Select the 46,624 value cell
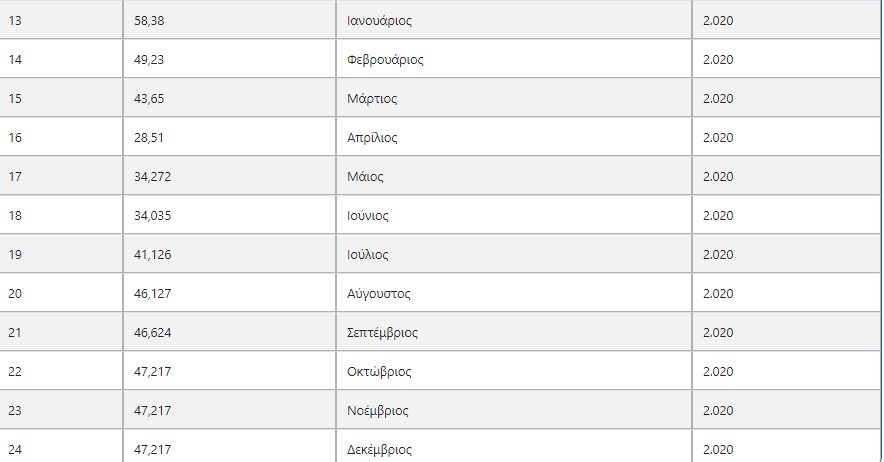This screenshot has width=884, height=462. click(229, 332)
